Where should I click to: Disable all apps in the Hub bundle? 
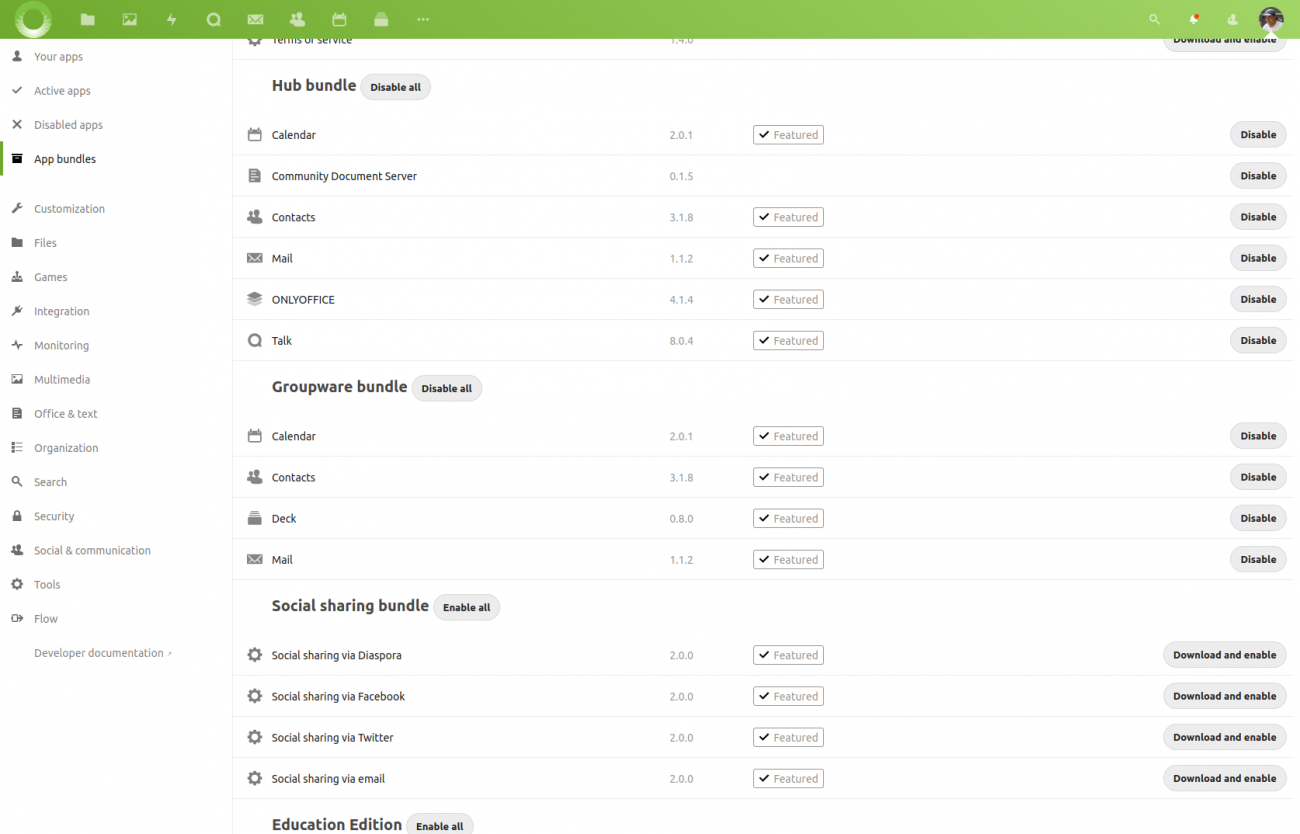click(x=396, y=87)
